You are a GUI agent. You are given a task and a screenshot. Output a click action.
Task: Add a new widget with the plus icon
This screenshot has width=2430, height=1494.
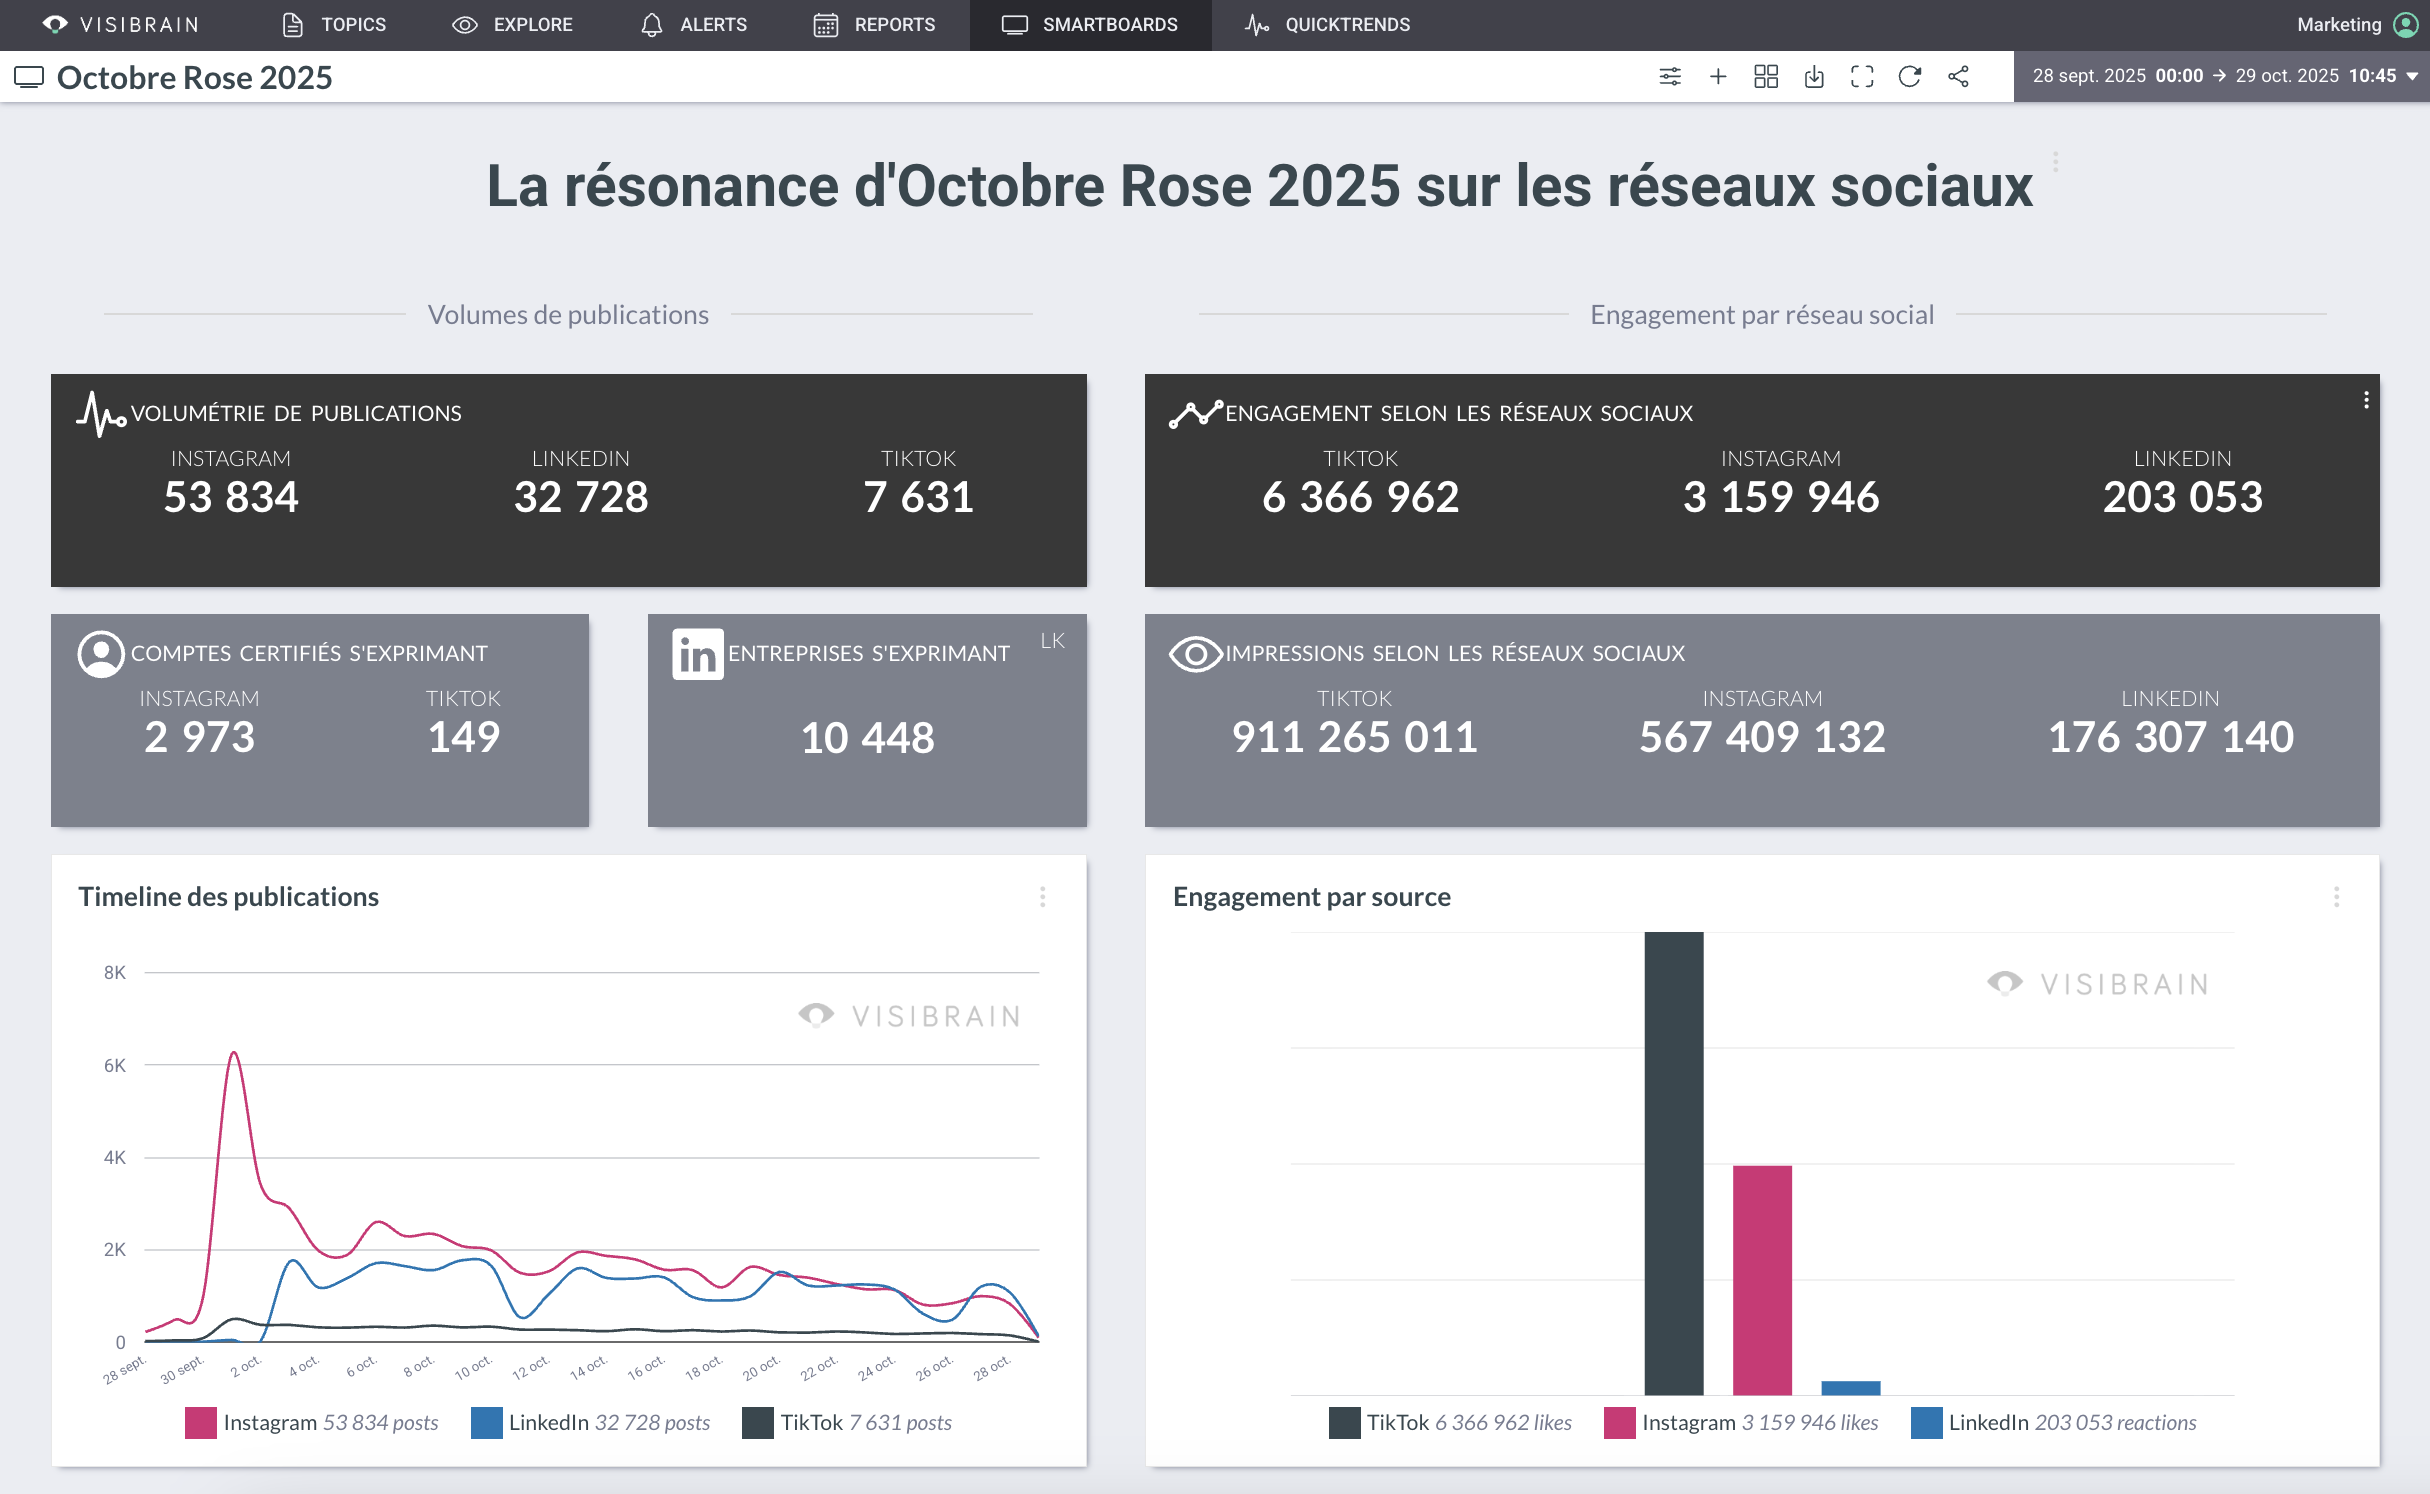click(1718, 76)
